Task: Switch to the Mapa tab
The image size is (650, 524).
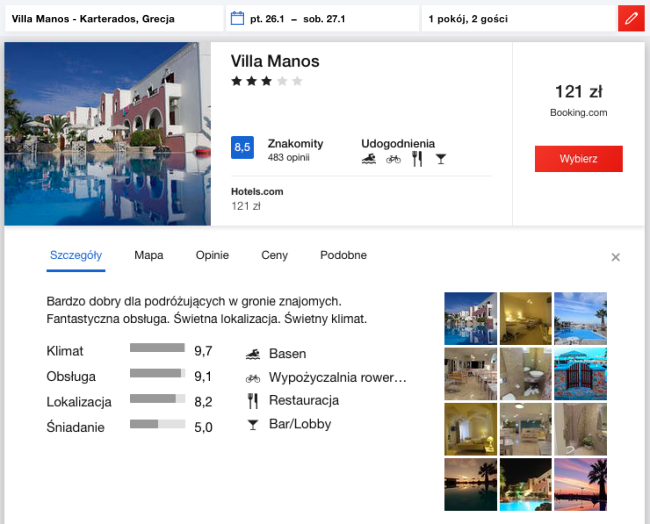Action: coord(149,255)
